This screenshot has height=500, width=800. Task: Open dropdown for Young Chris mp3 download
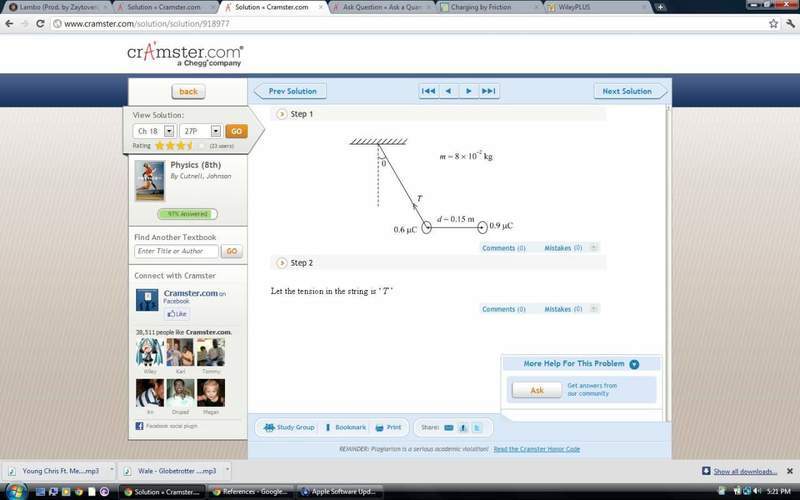pos(111,470)
